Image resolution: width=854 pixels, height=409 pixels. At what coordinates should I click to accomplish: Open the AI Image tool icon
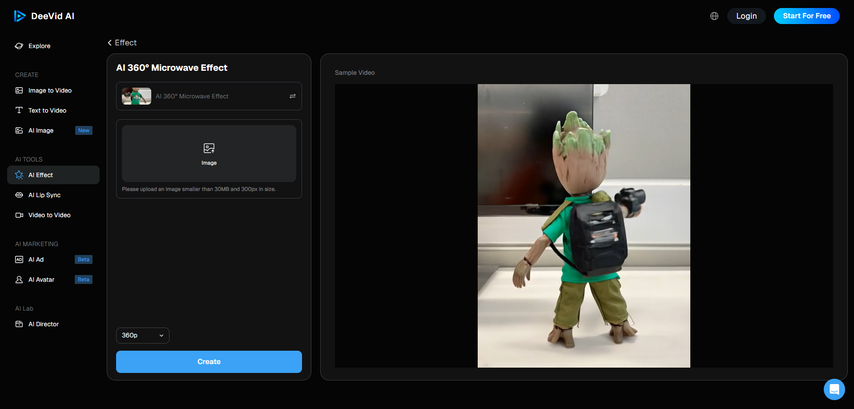pos(19,130)
